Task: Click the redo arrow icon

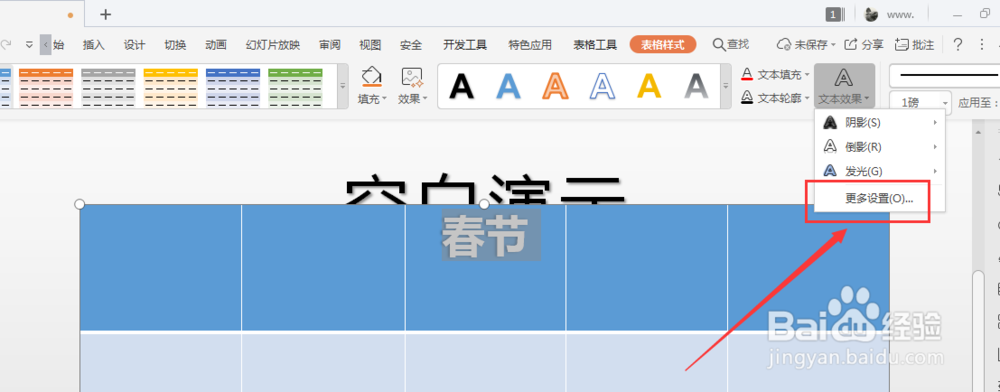Action: 6,45
